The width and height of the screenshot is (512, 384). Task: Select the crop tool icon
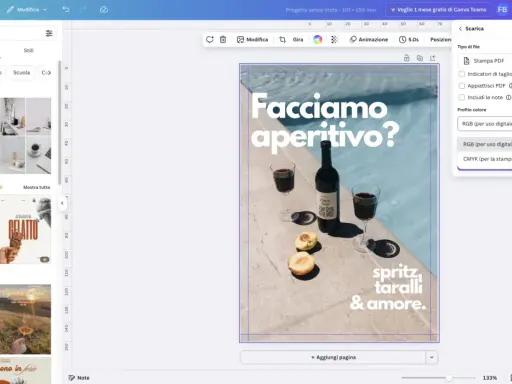(x=282, y=39)
